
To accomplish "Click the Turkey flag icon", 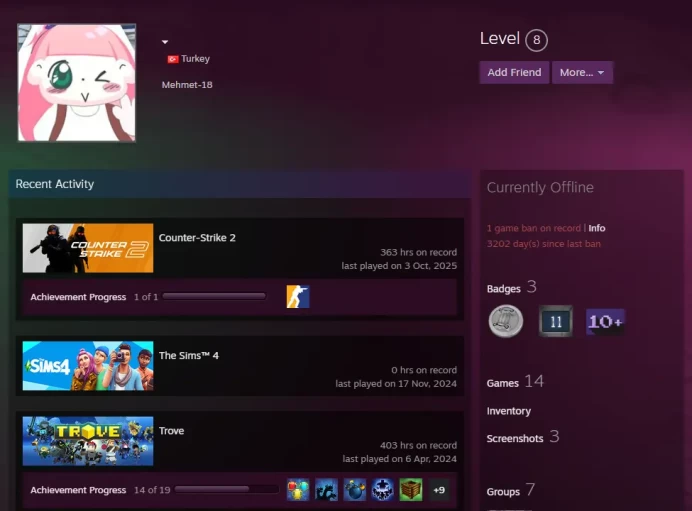I will 173,59.
